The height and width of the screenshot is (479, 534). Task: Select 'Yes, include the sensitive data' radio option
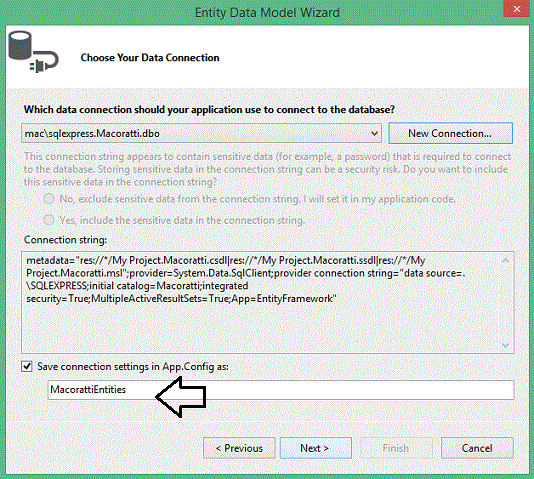coord(49,220)
